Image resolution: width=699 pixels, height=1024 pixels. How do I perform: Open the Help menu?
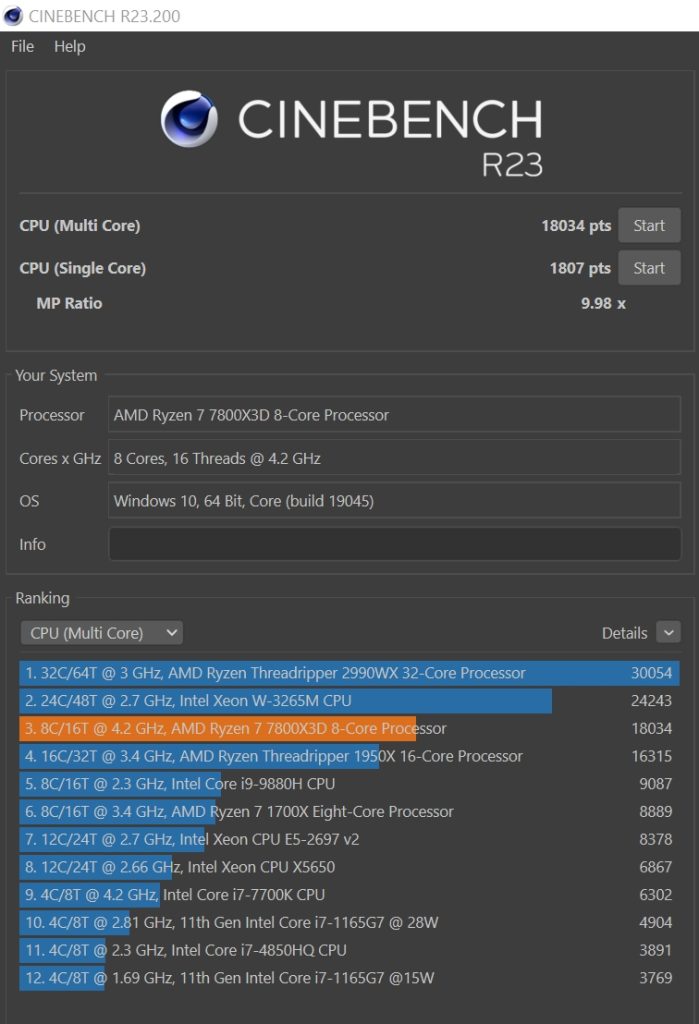(69, 47)
